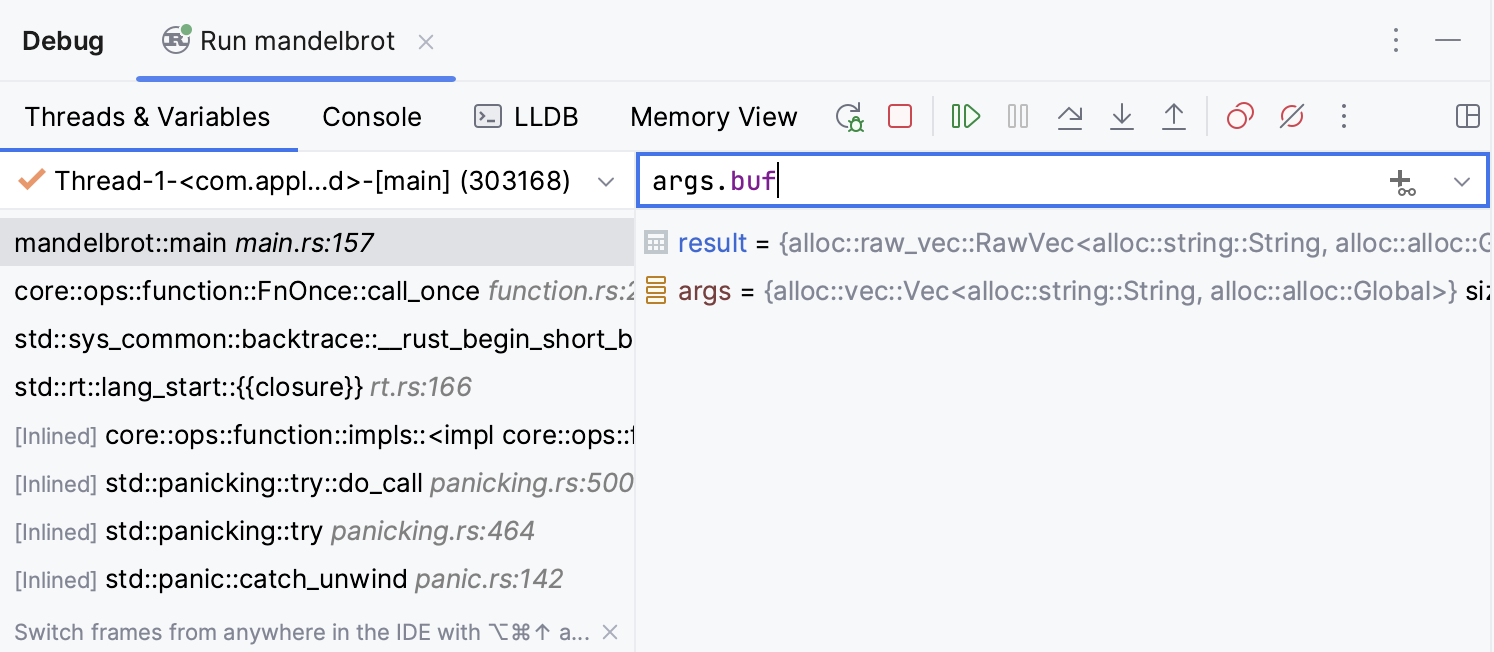Toggle Mute Breakpoints
The image size is (1494, 652).
pyautogui.click(x=1292, y=117)
